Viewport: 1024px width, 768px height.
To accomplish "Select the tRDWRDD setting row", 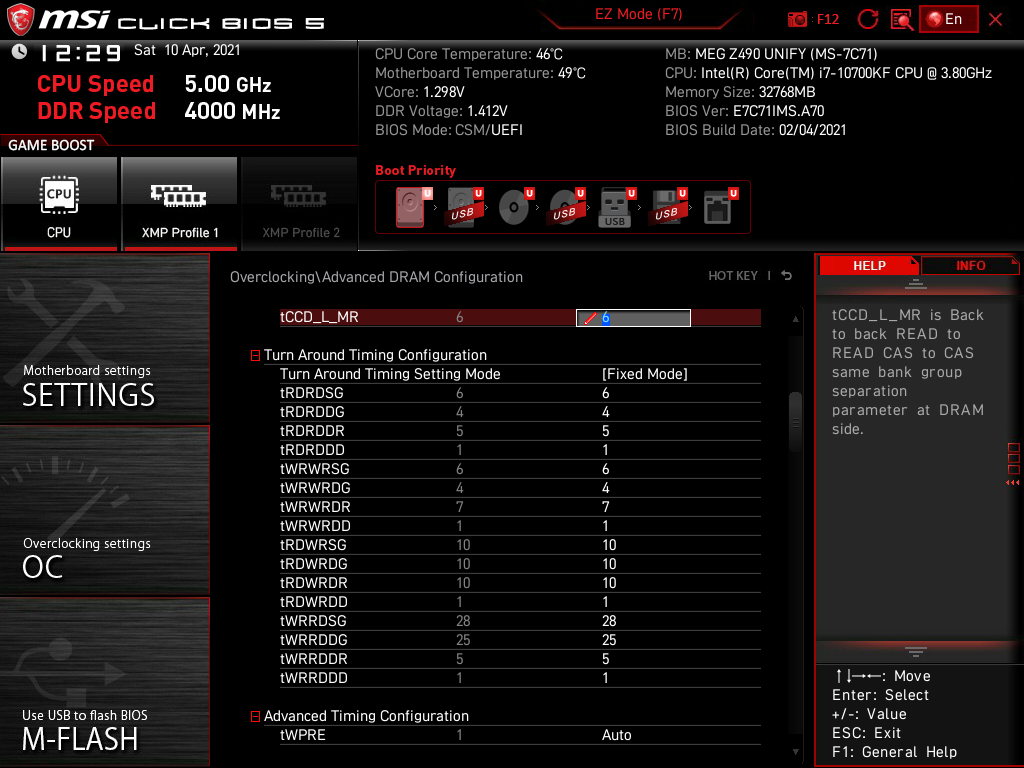I will point(520,601).
